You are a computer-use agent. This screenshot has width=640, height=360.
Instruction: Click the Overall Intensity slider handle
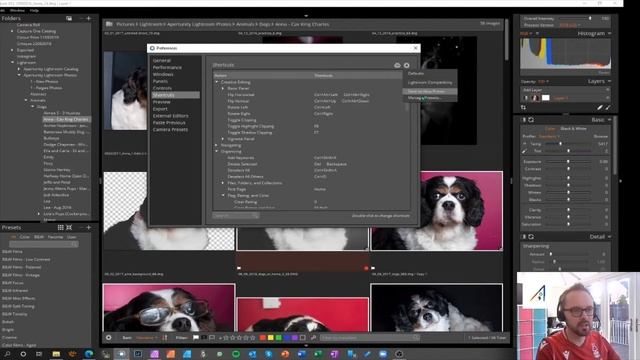pos(590,18)
